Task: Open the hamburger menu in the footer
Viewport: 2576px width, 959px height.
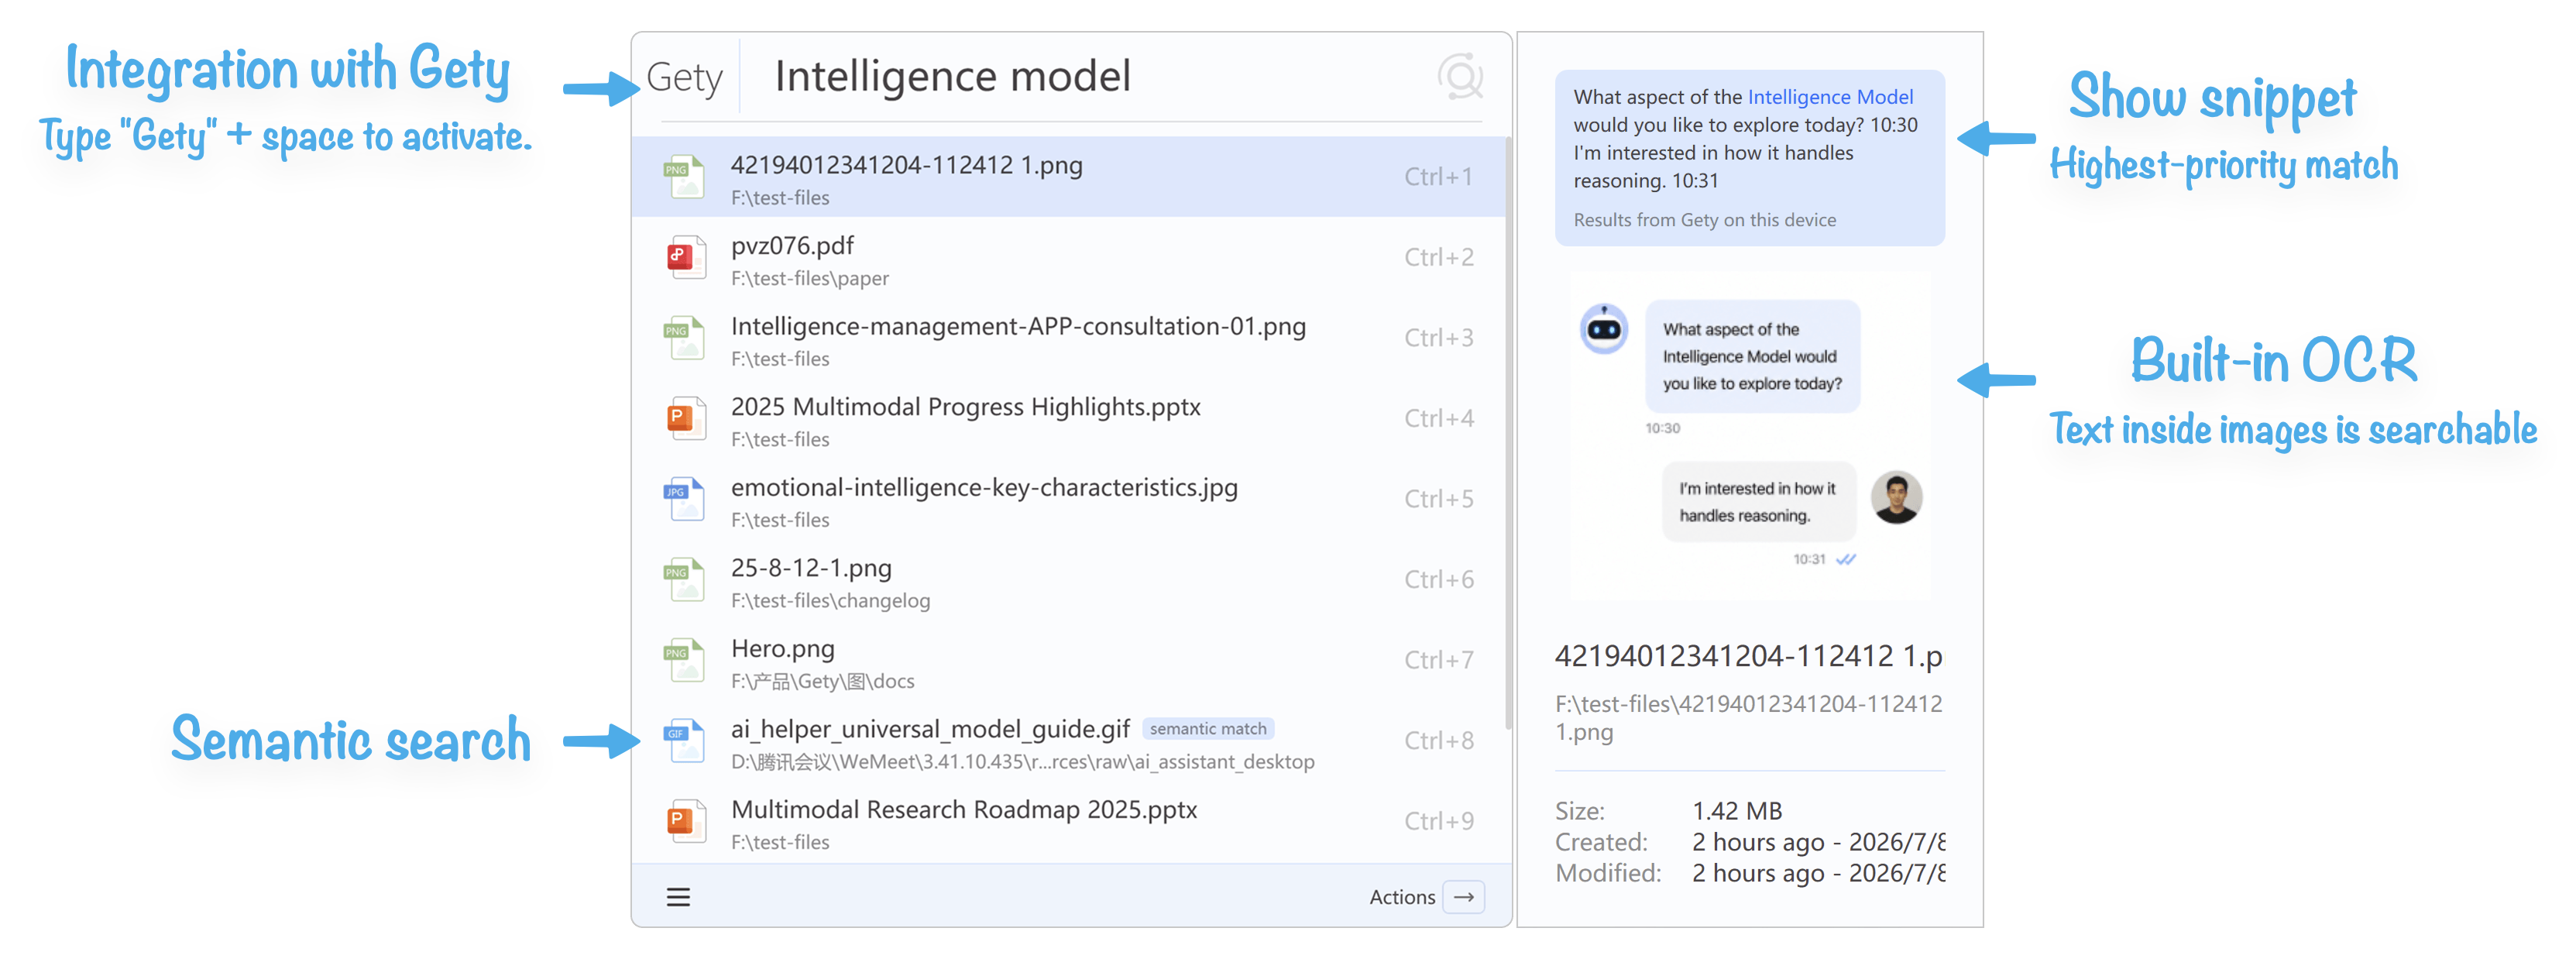Action: pos(678,897)
